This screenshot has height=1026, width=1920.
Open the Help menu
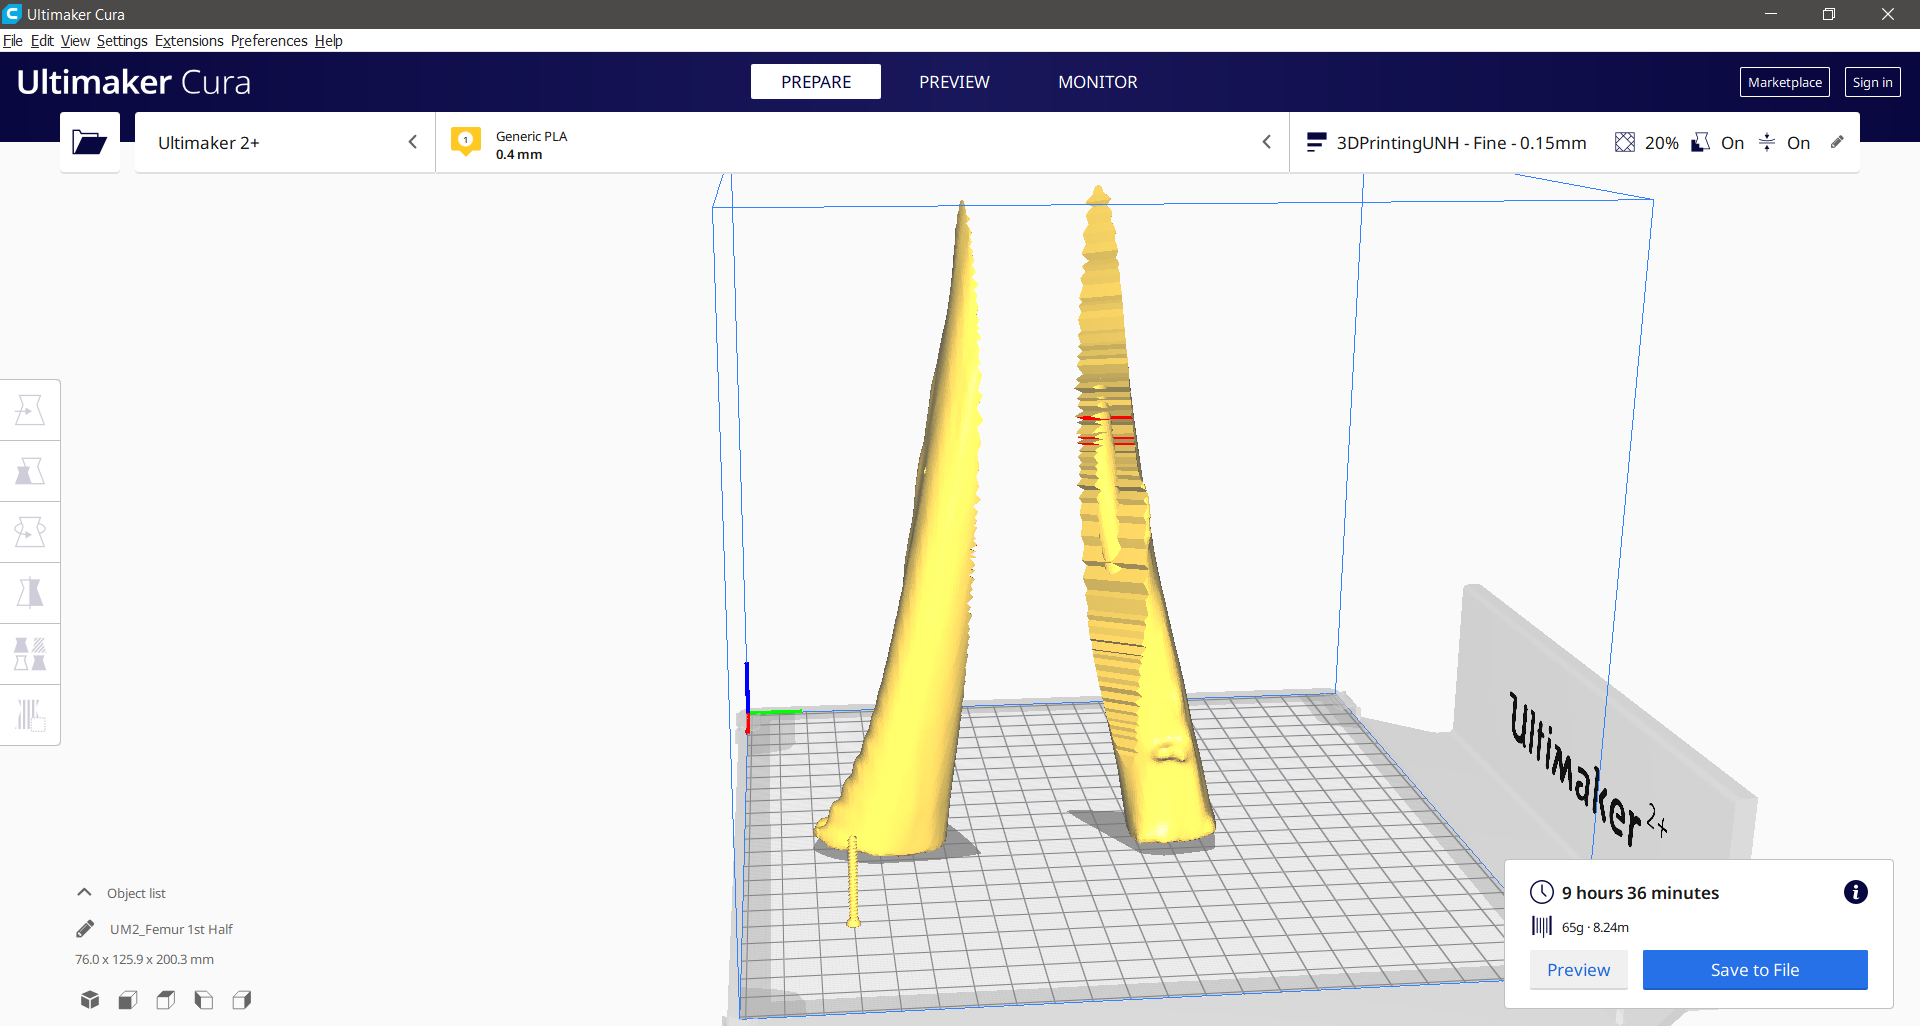tap(328, 41)
